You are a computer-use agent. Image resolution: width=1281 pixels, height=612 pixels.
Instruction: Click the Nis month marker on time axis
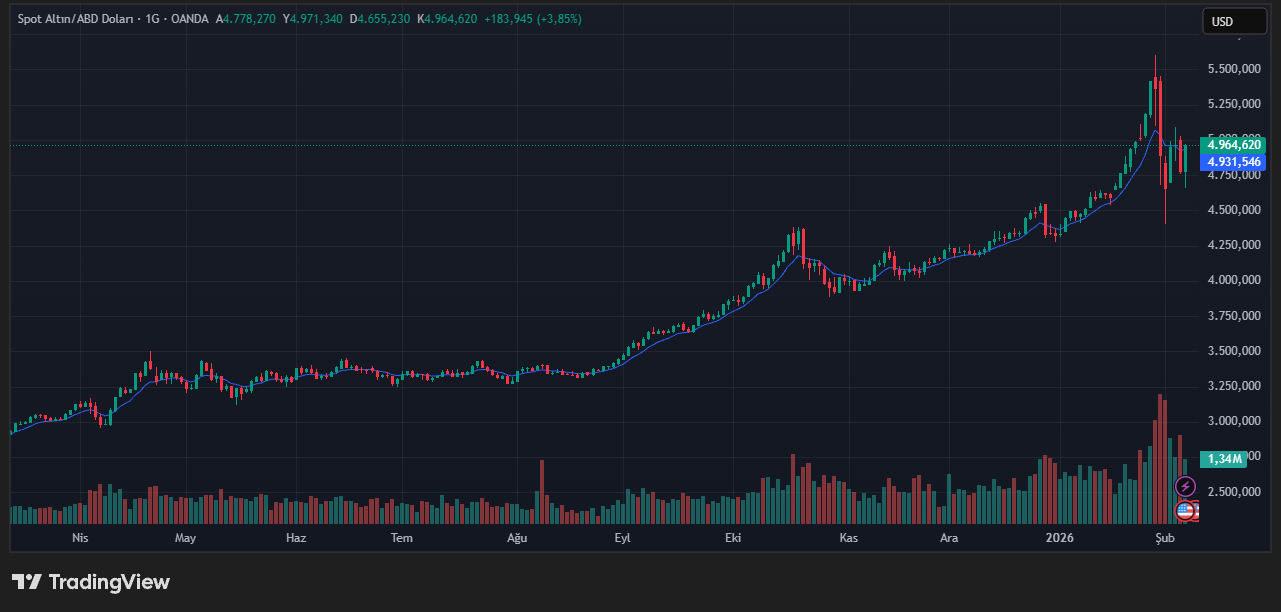click(x=80, y=538)
